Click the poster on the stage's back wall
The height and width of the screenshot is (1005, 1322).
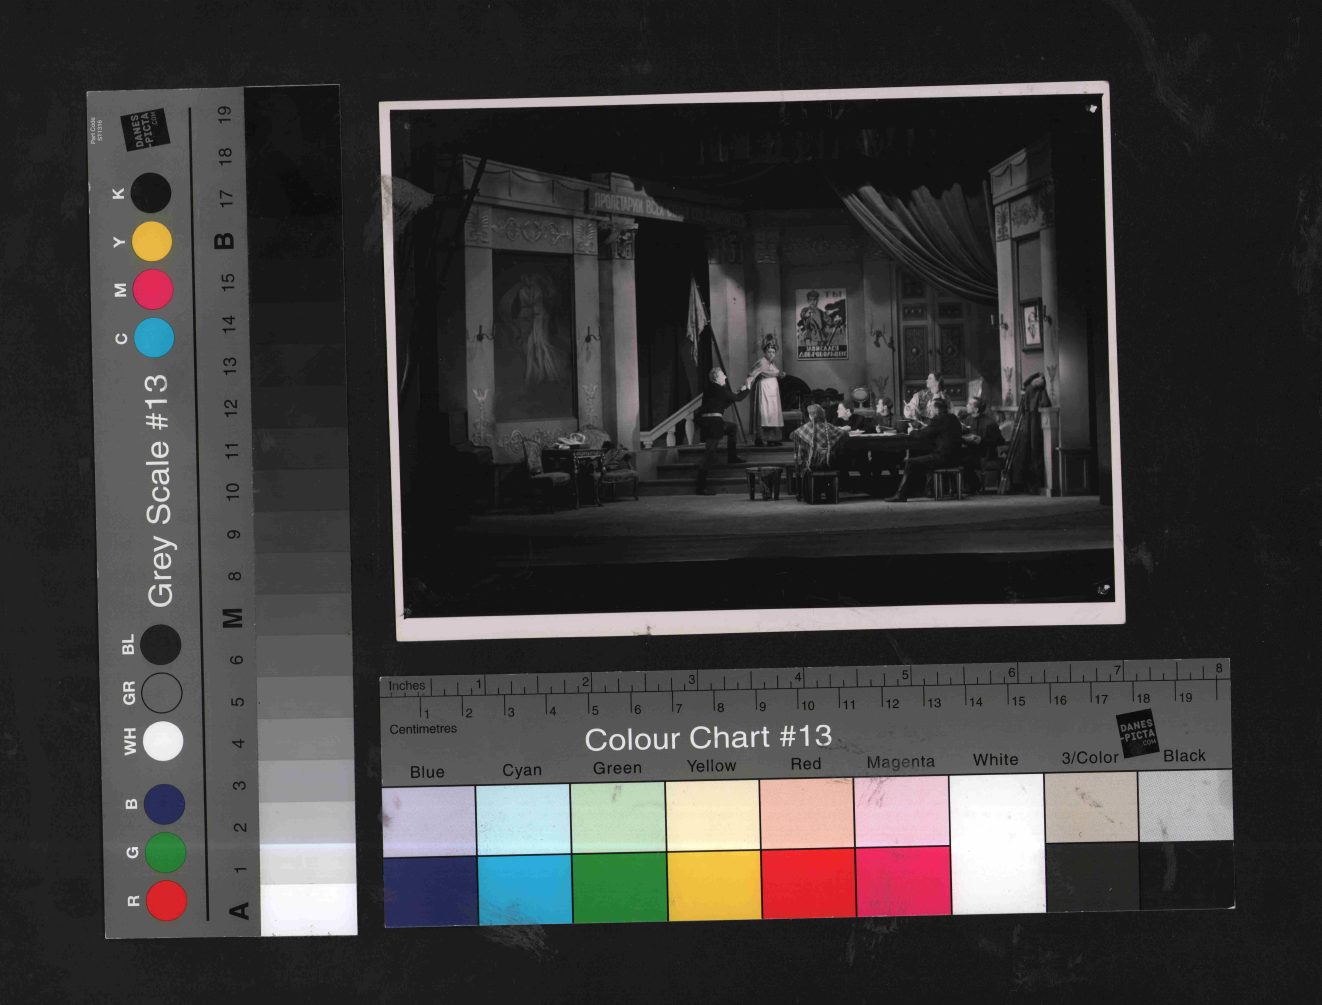pyautogui.click(x=822, y=323)
